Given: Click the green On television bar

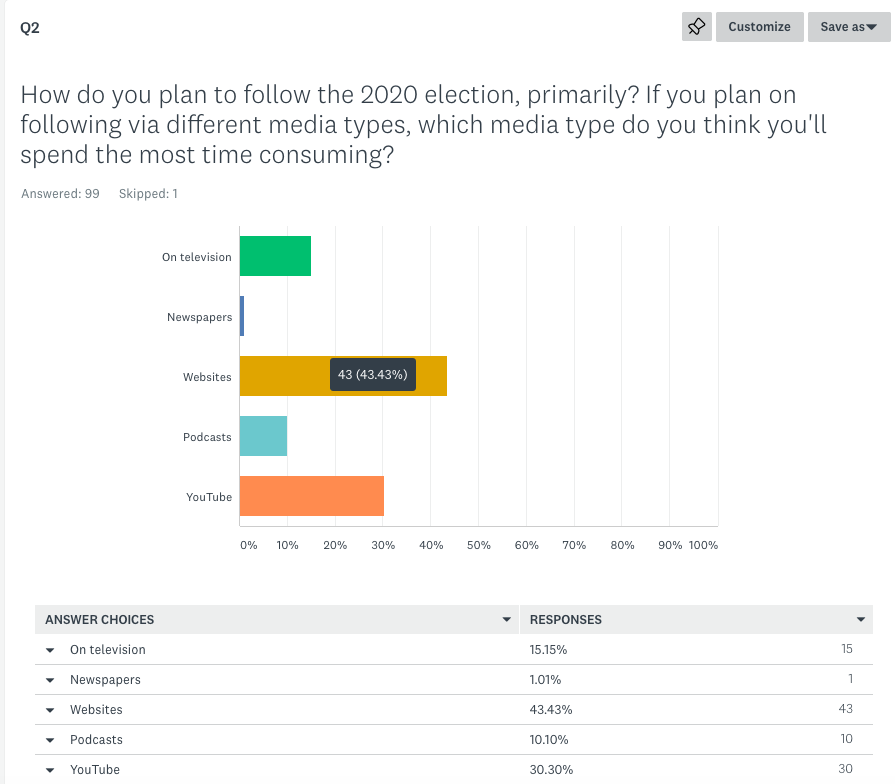Looking at the screenshot, I should coord(275,256).
